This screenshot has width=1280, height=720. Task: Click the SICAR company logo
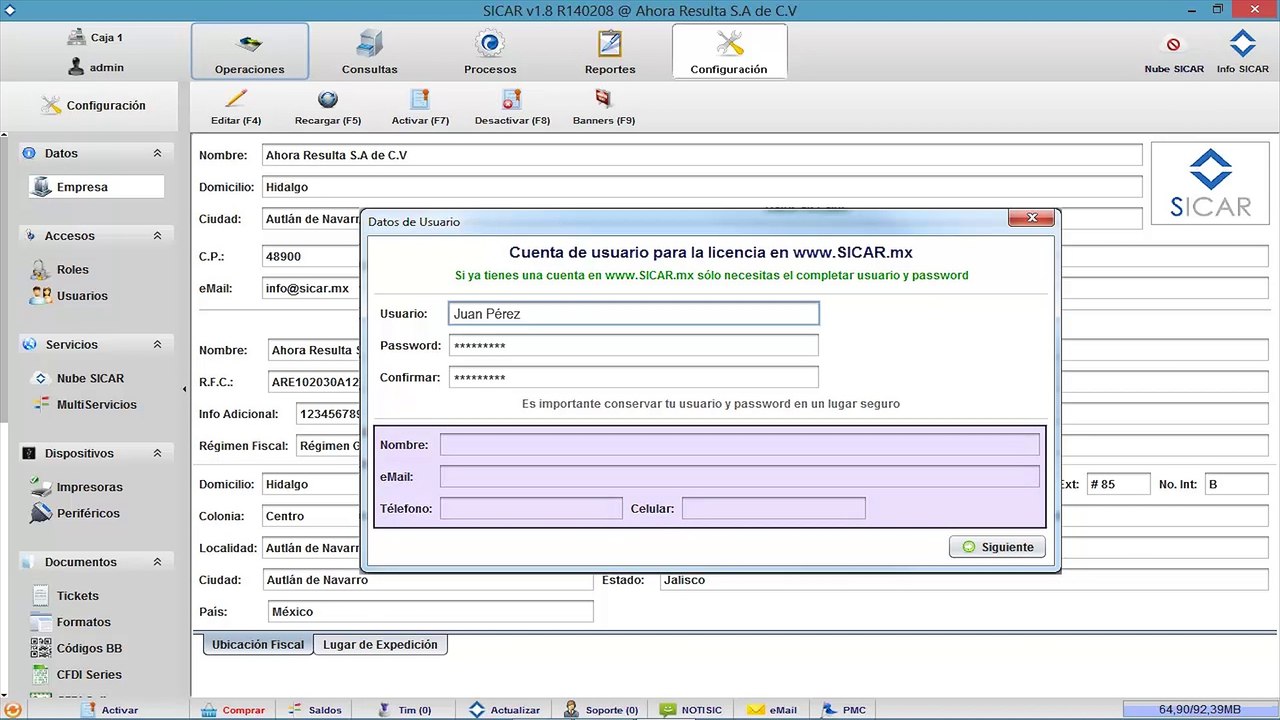point(1210,184)
